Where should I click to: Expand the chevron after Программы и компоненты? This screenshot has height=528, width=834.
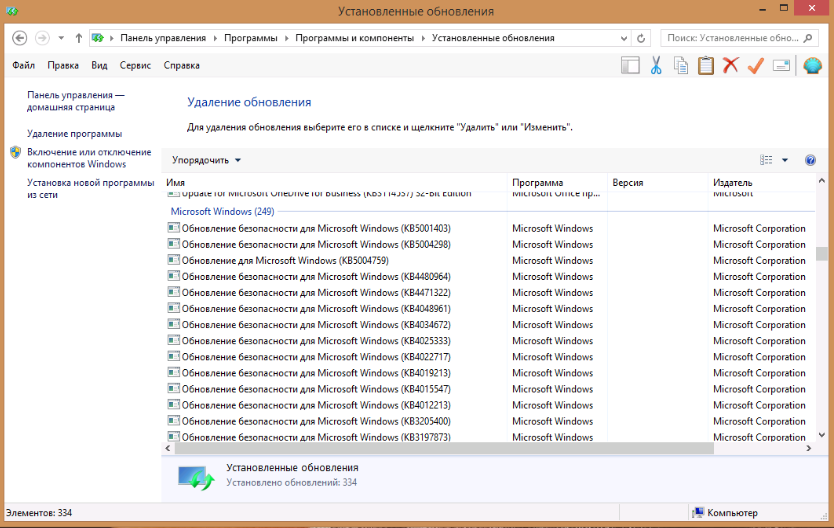coord(423,38)
